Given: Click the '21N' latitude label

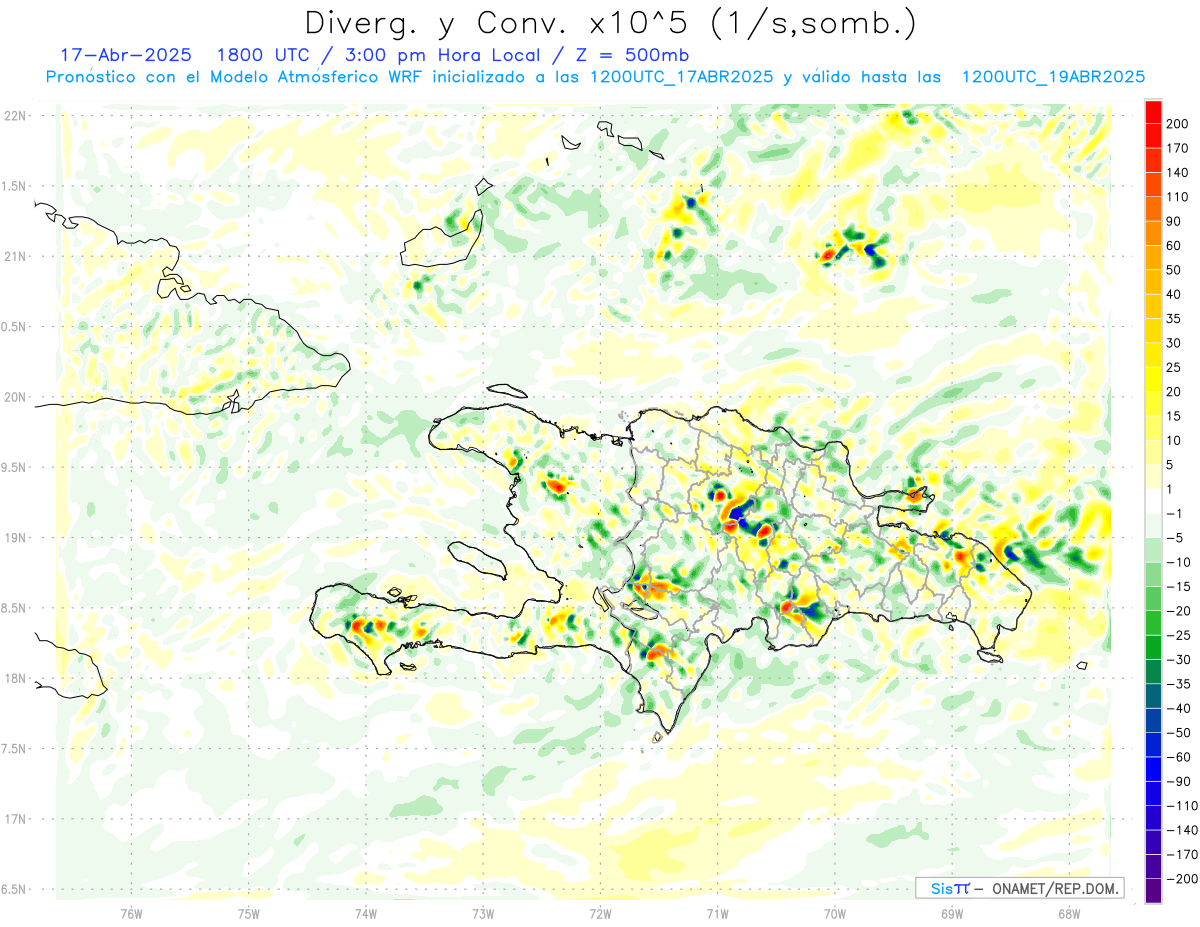Looking at the screenshot, I should (15, 256).
